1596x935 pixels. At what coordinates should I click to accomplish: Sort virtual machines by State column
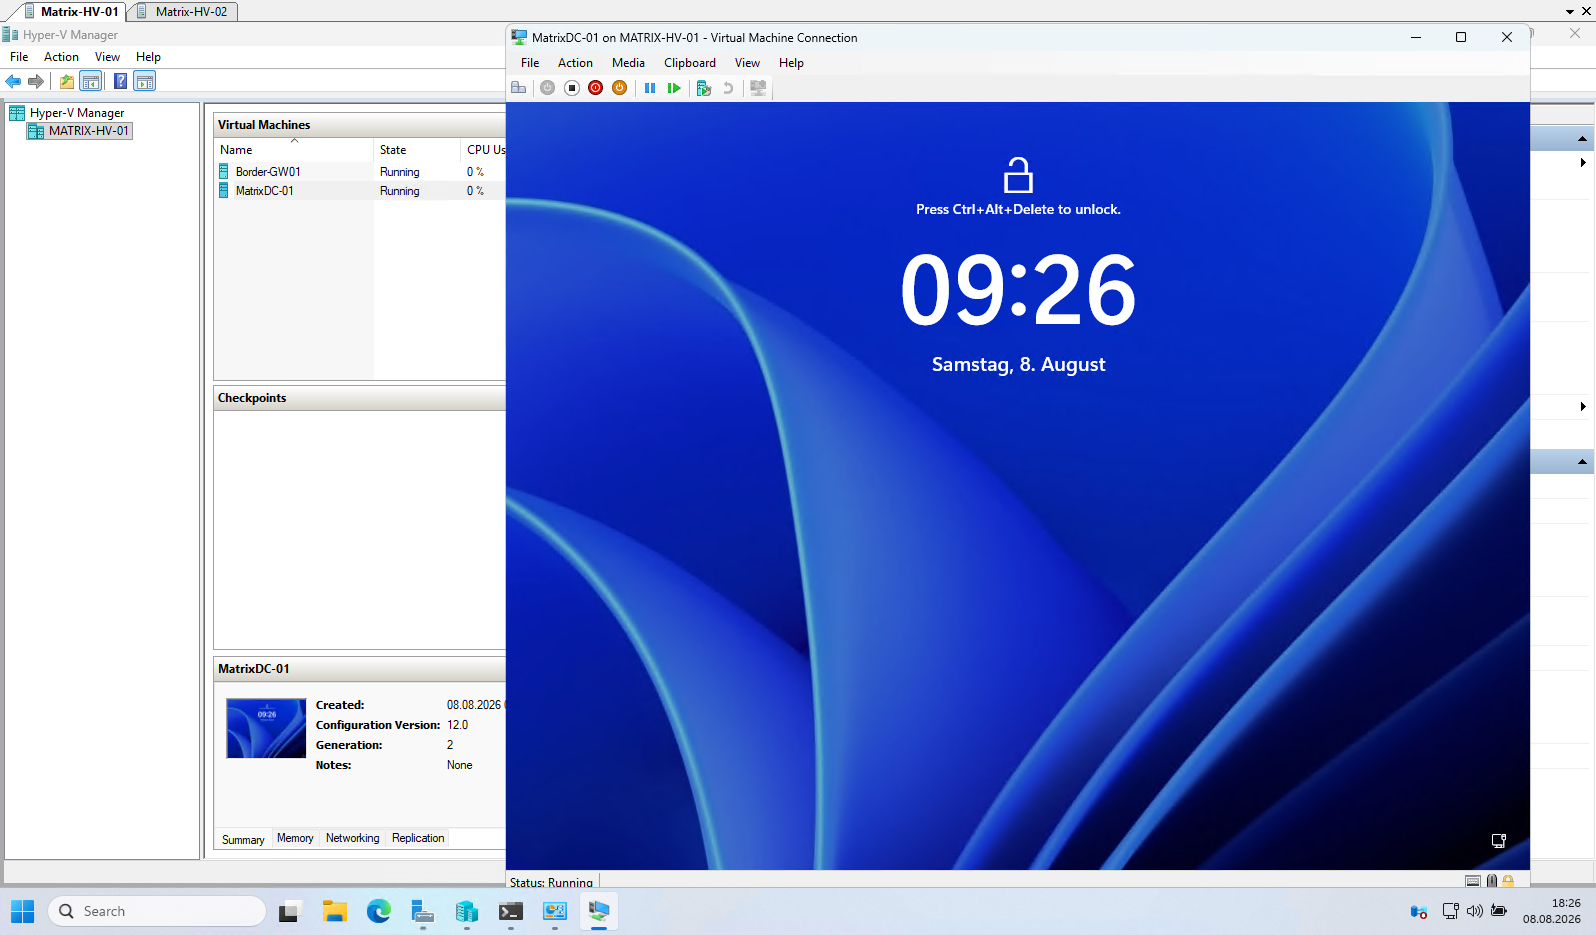417,150
